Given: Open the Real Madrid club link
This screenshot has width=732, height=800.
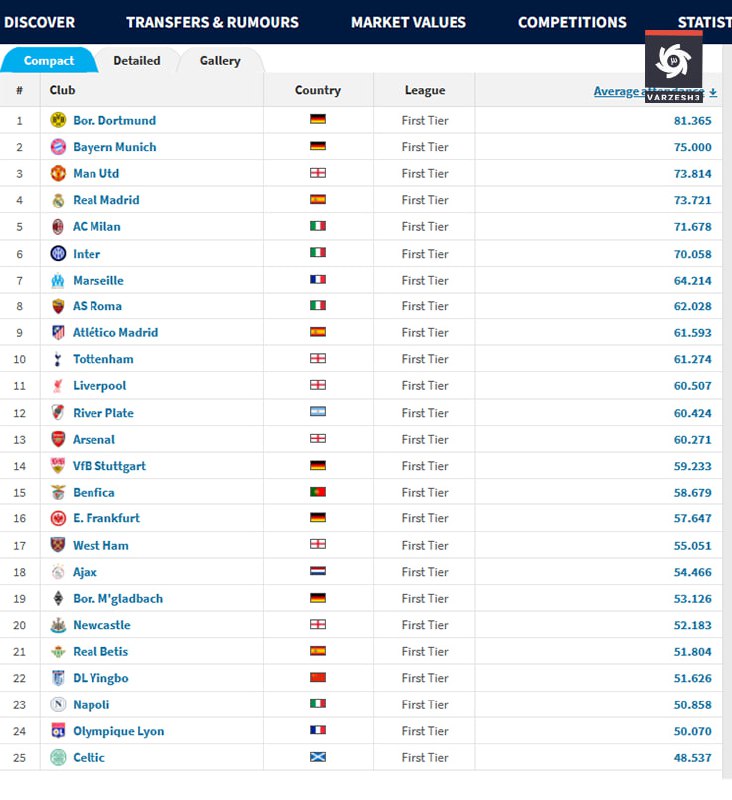Looking at the screenshot, I should point(106,200).
